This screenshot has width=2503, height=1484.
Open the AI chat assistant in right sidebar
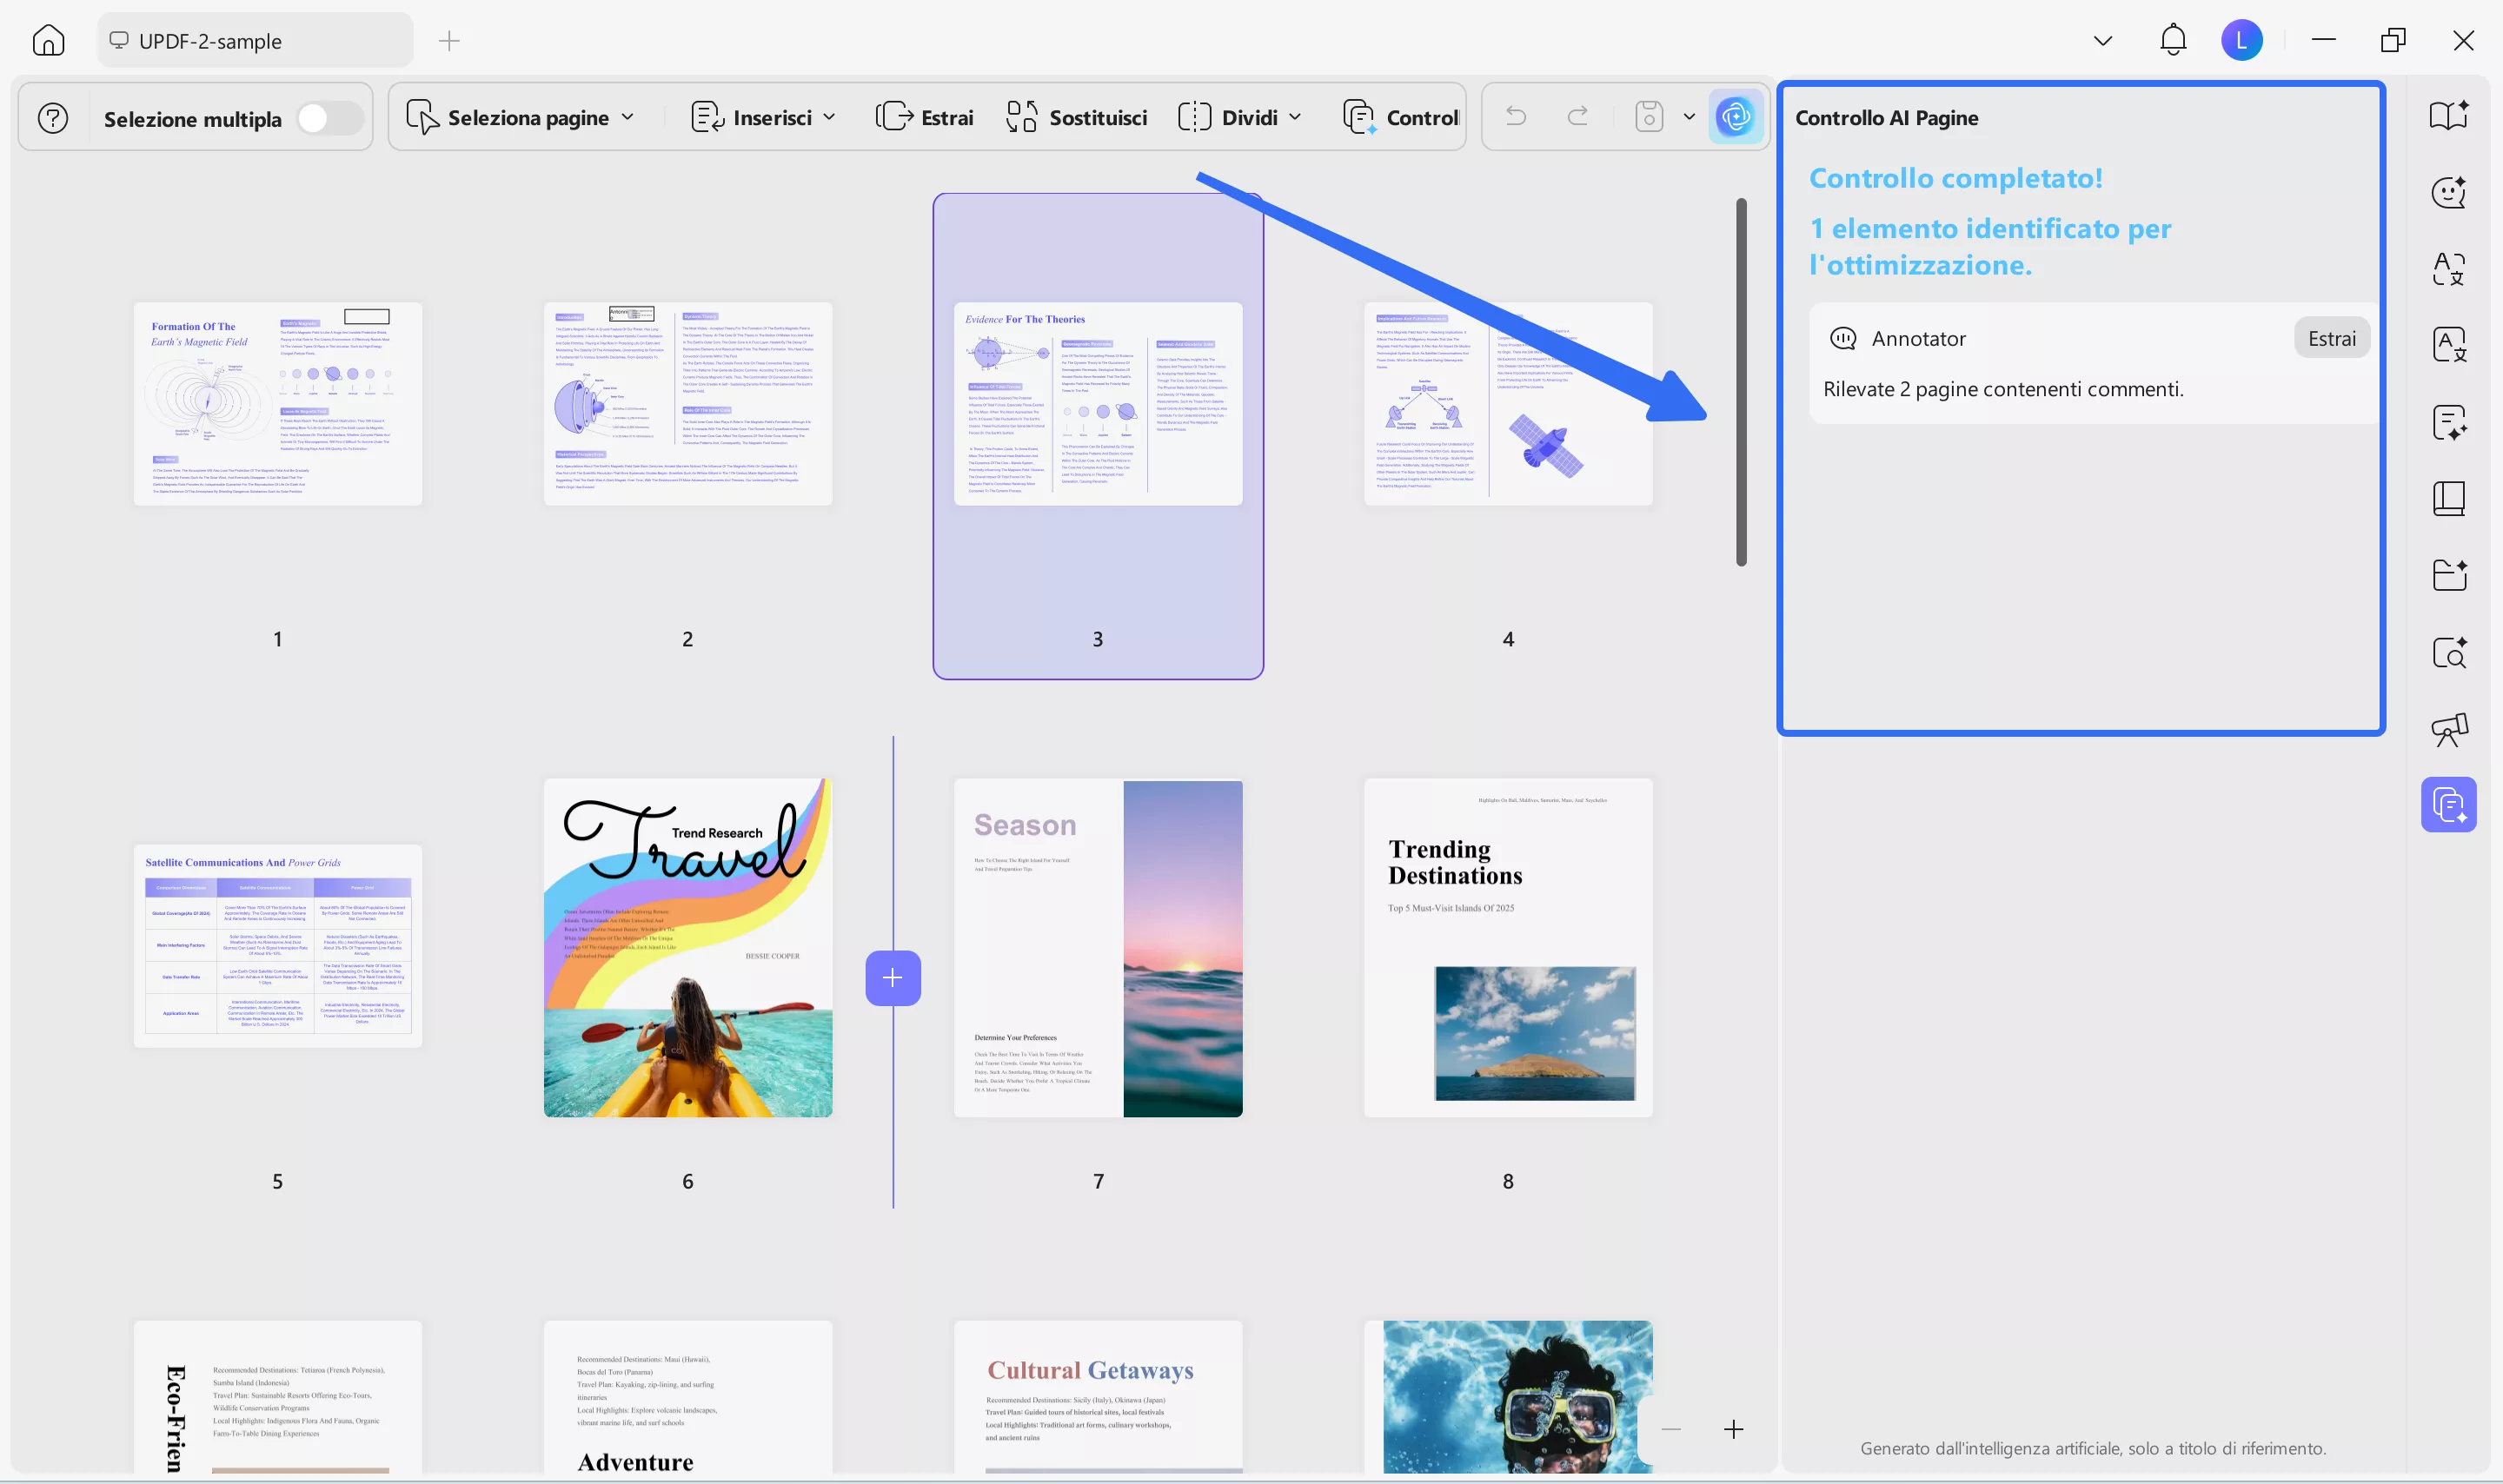point(2447,191)
